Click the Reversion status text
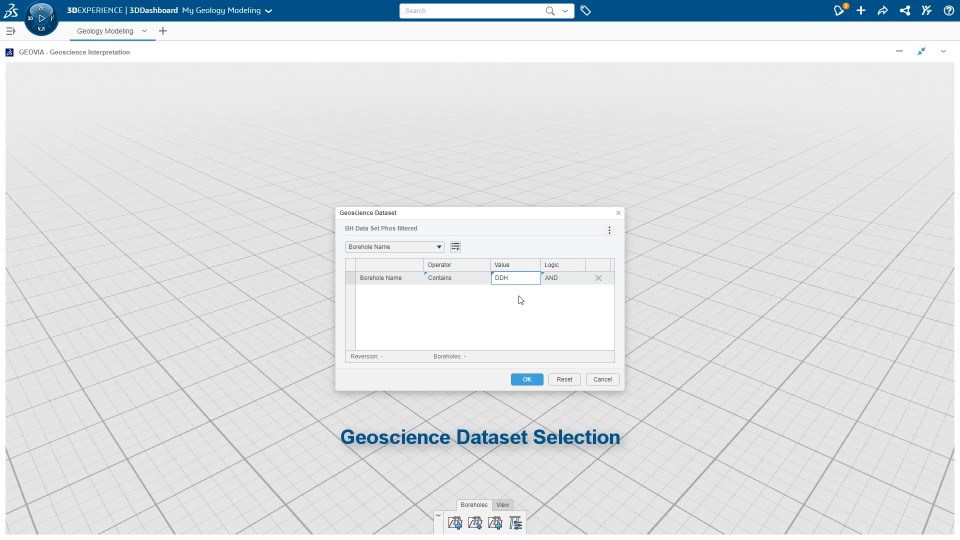960x540 pixels. pos(367,356)
